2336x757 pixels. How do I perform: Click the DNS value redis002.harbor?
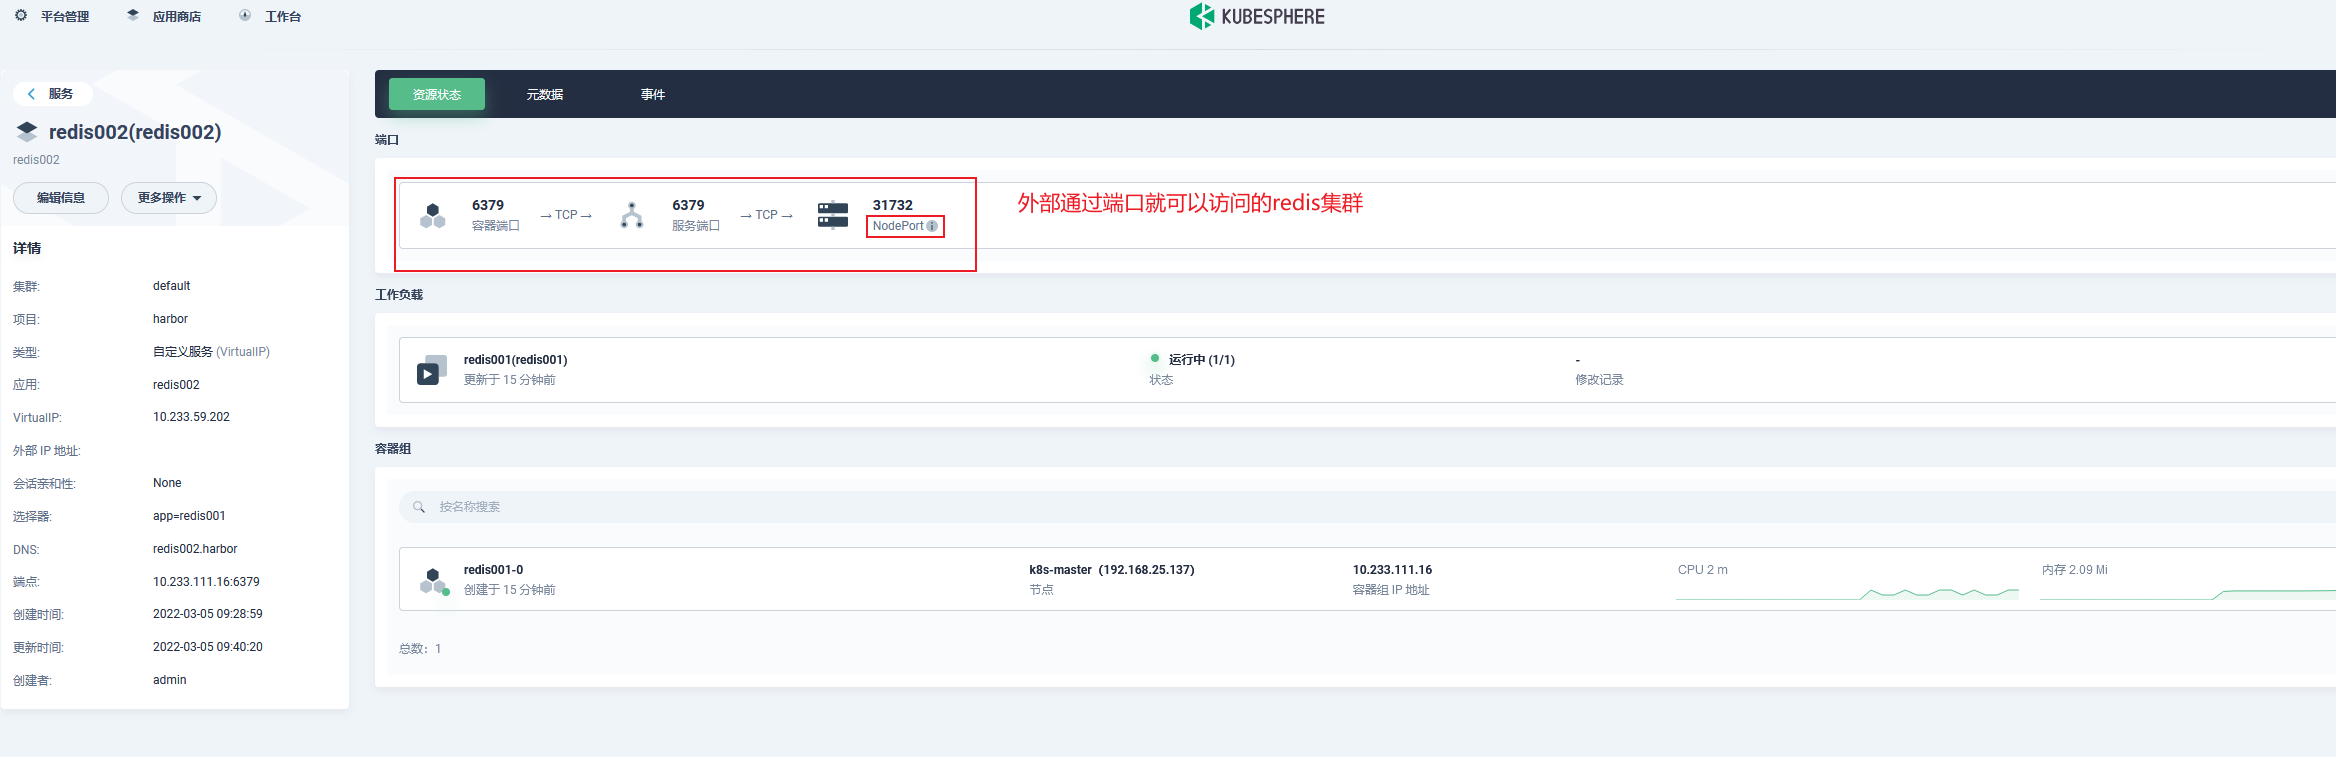coord(195,549)
